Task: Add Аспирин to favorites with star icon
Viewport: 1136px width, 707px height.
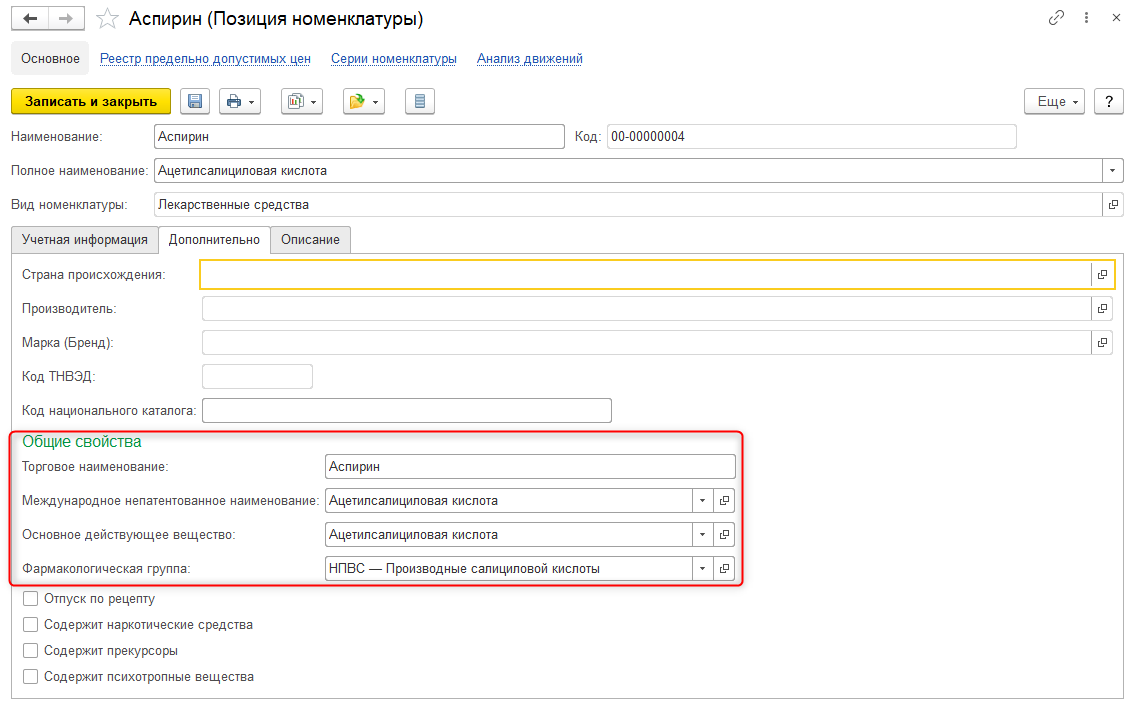Action: 107,19
